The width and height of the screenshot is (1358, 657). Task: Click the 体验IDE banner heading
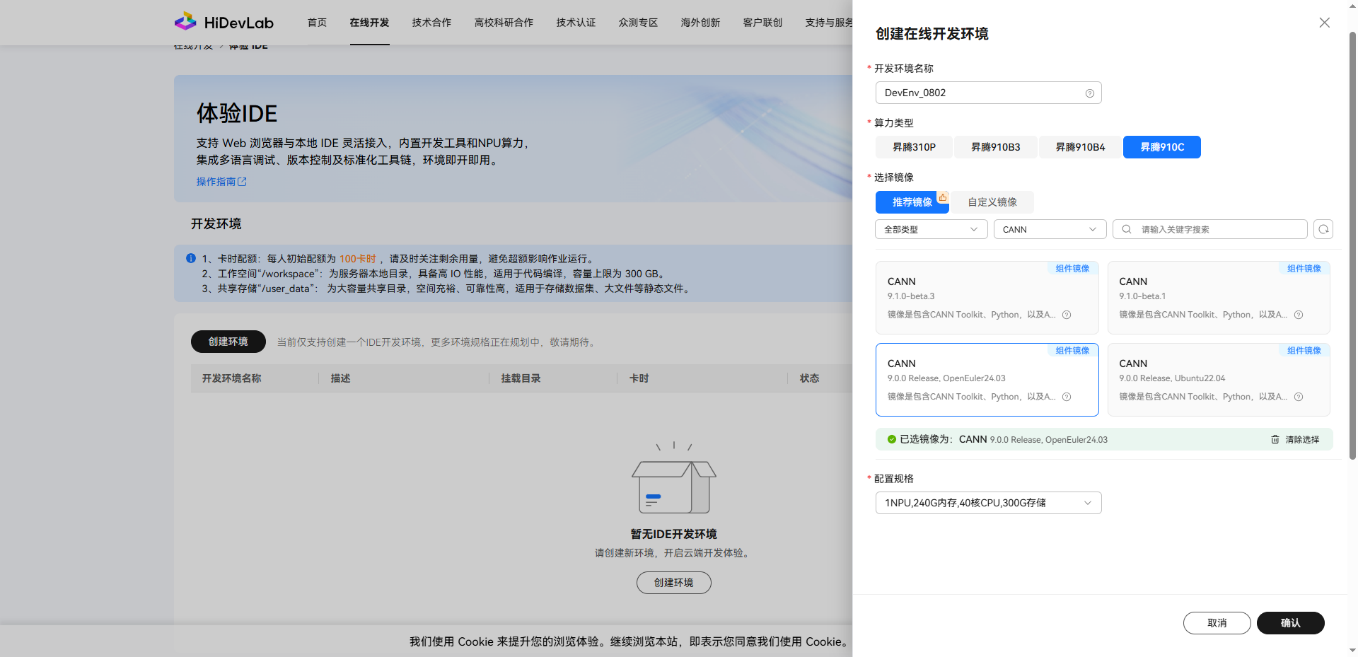tap(237, 113)
